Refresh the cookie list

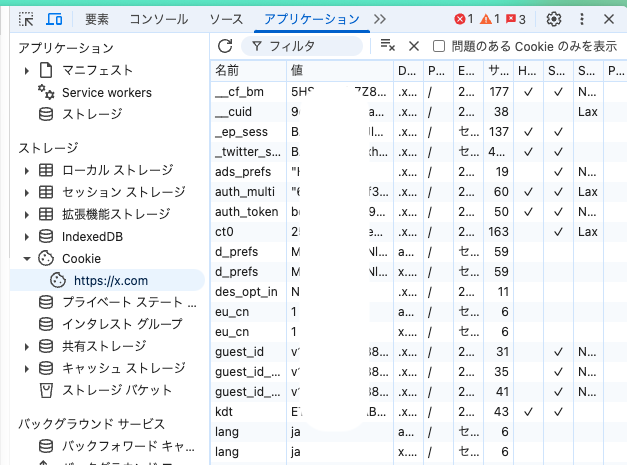click(x=225, y=46)
